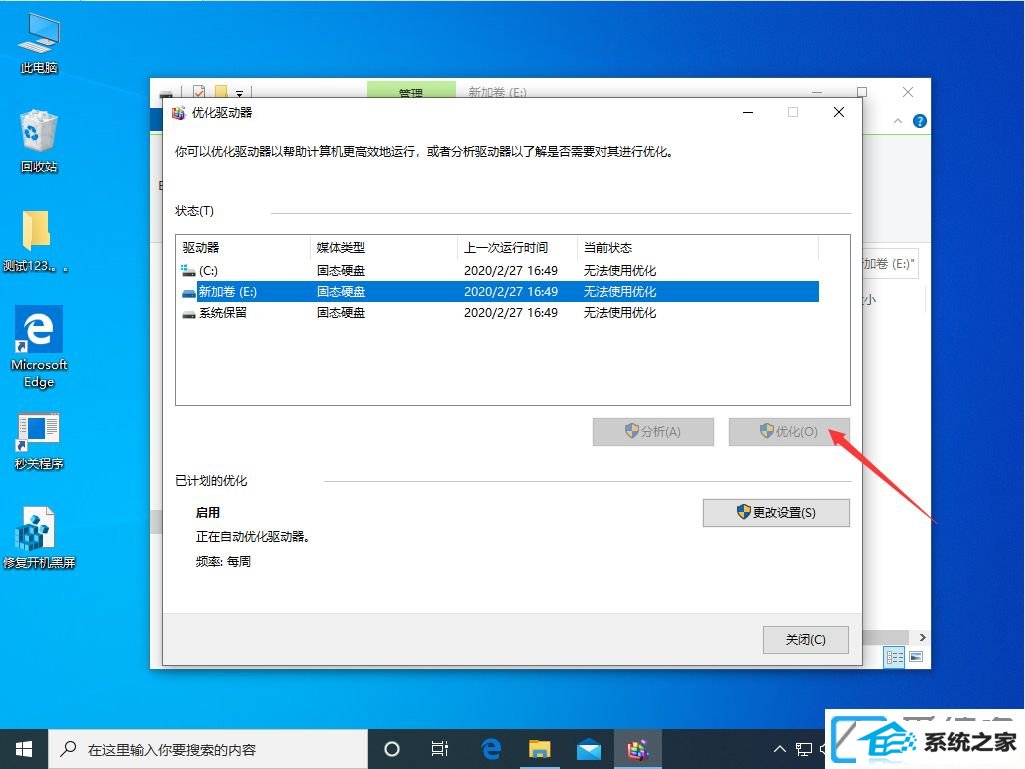Click the 驱动器 column header

244,247
